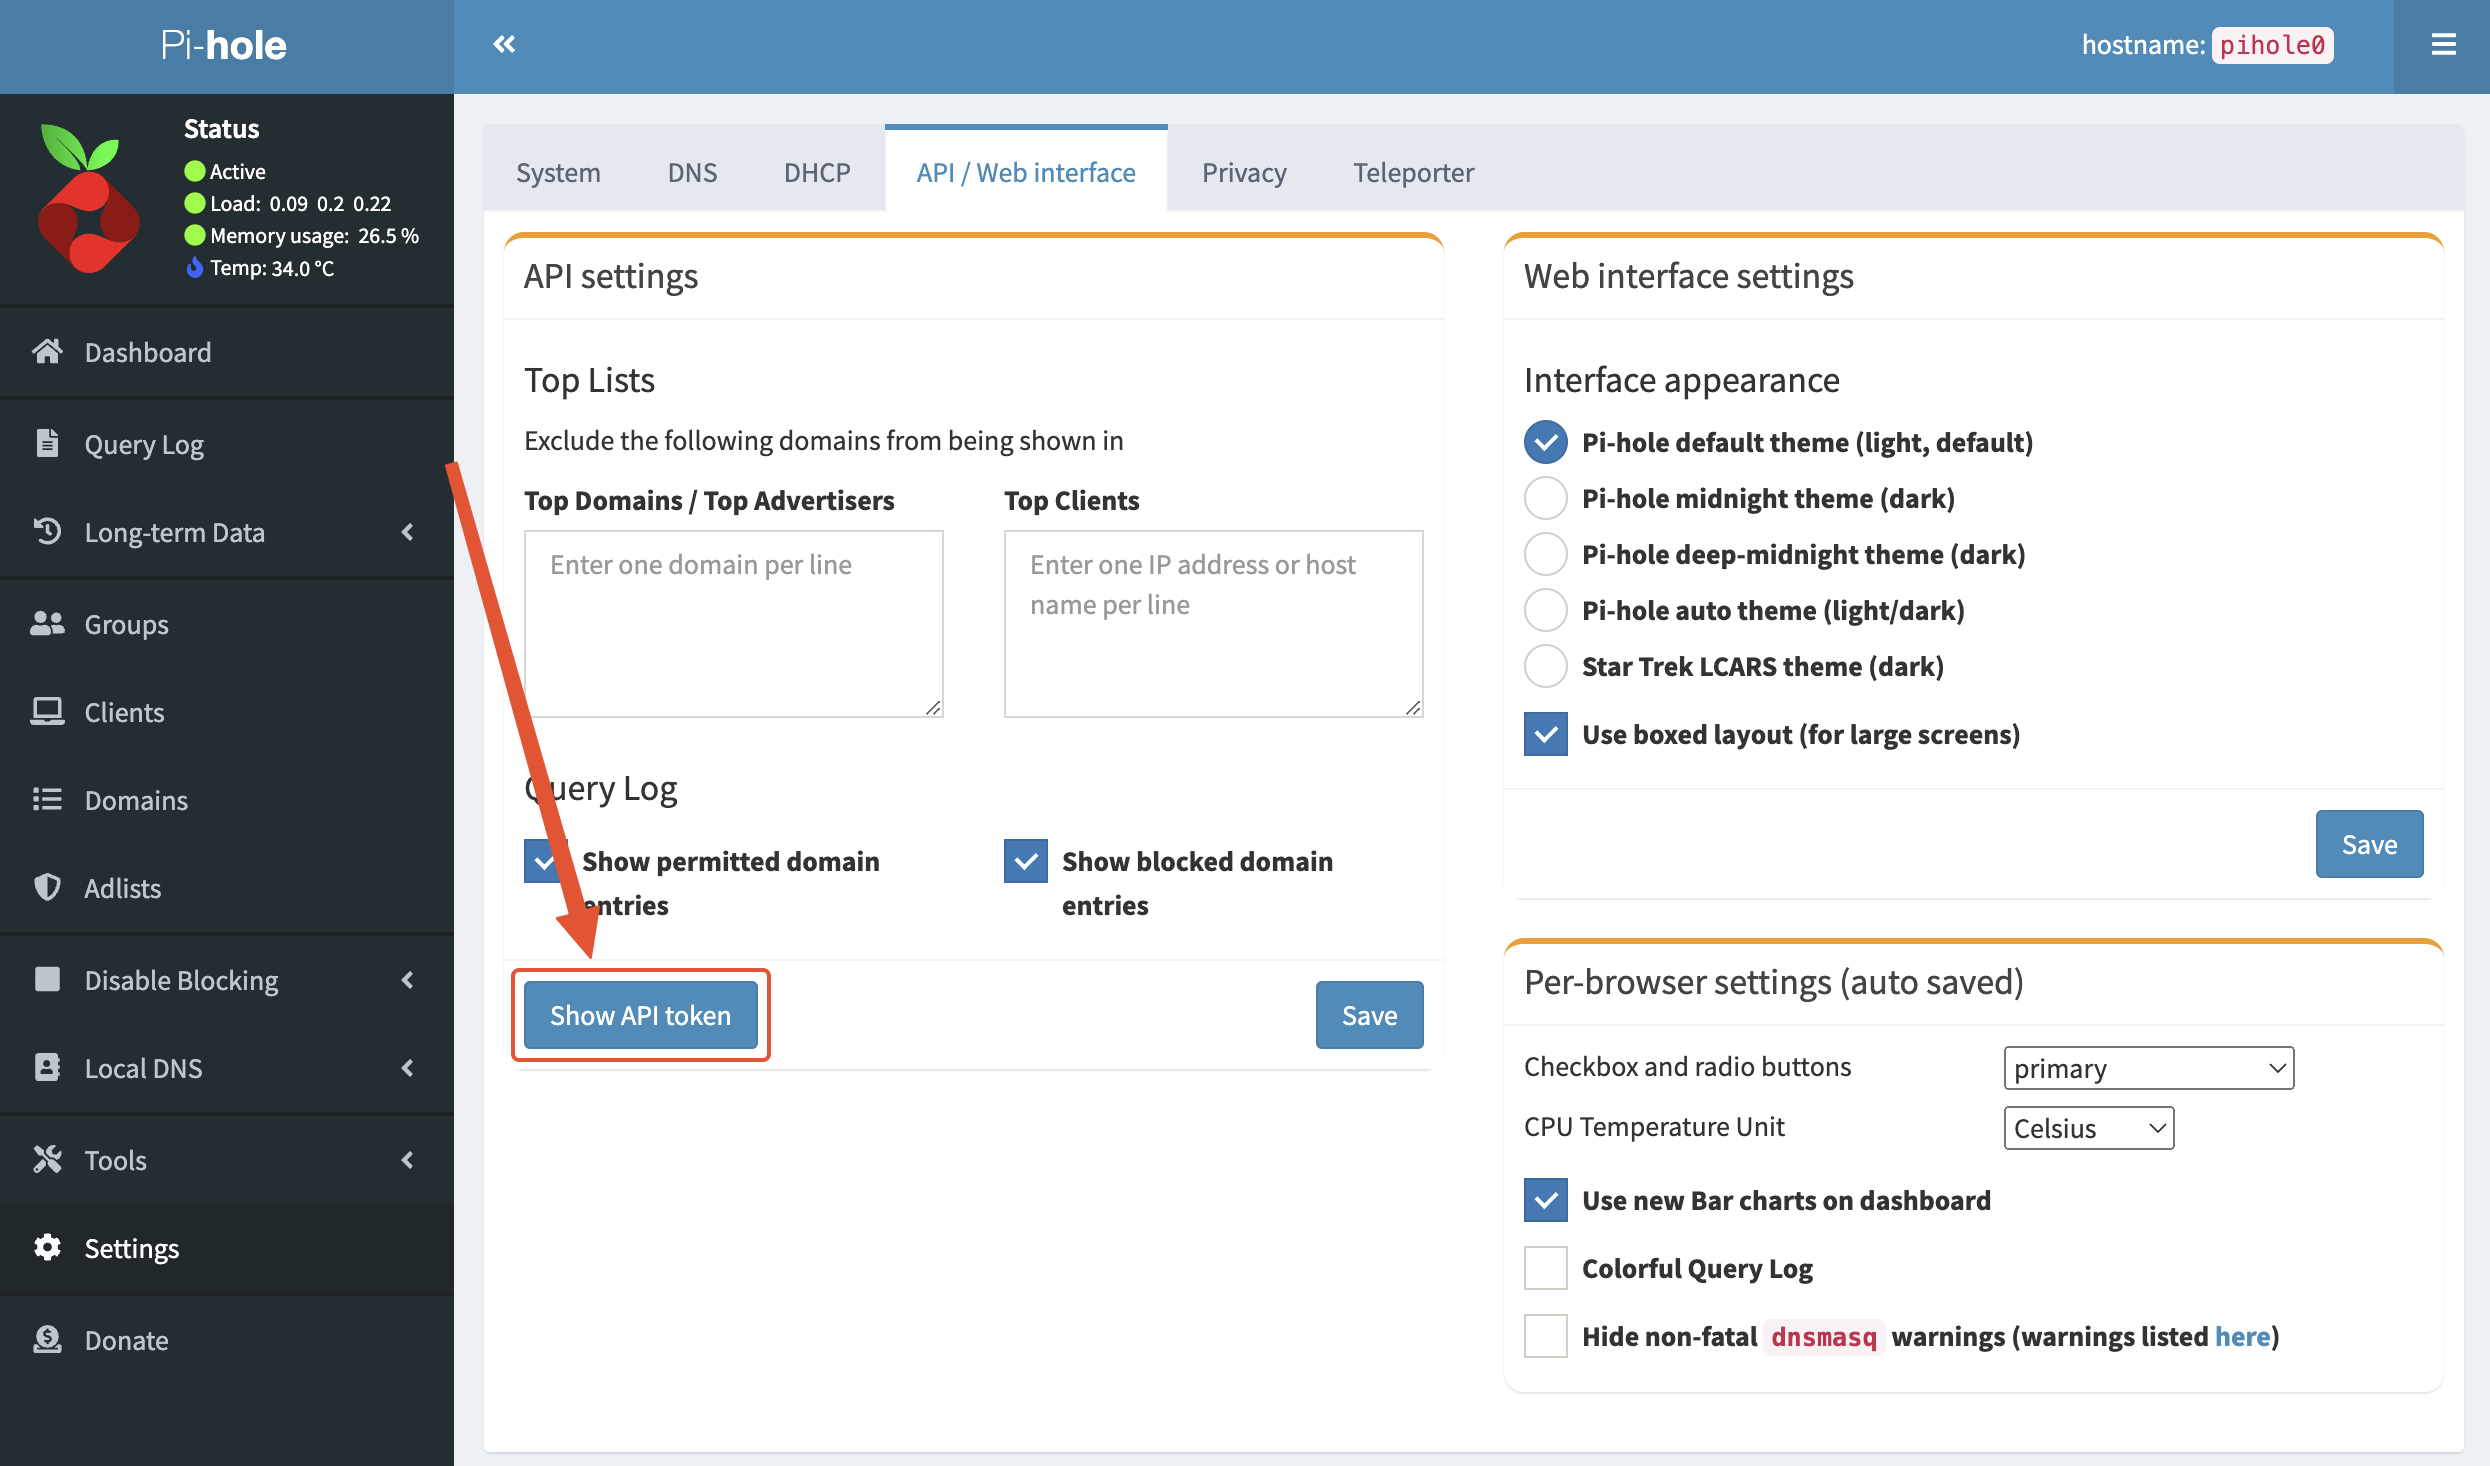Click the Clients laptop icon
This screenshot has height=1466, width=2490.
(x=47, y=712)
